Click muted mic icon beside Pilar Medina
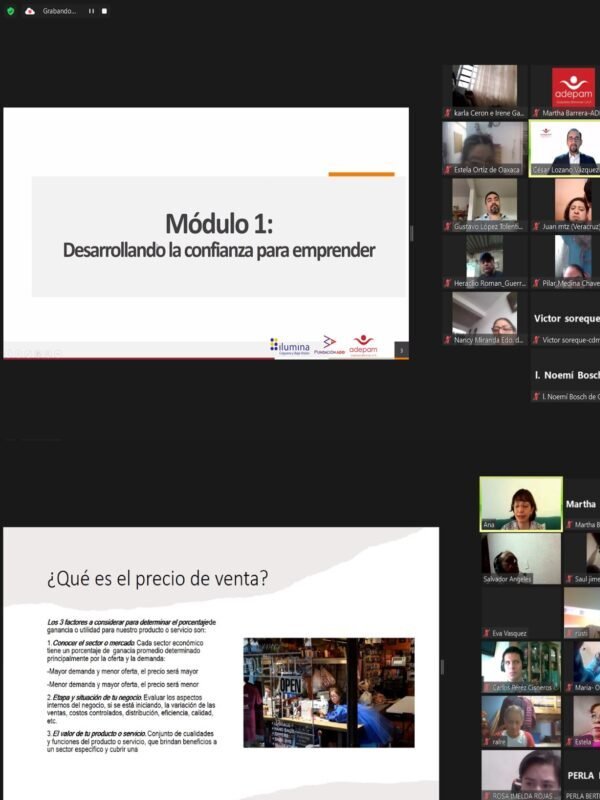The image size is (600, 800). click(536, 283)
